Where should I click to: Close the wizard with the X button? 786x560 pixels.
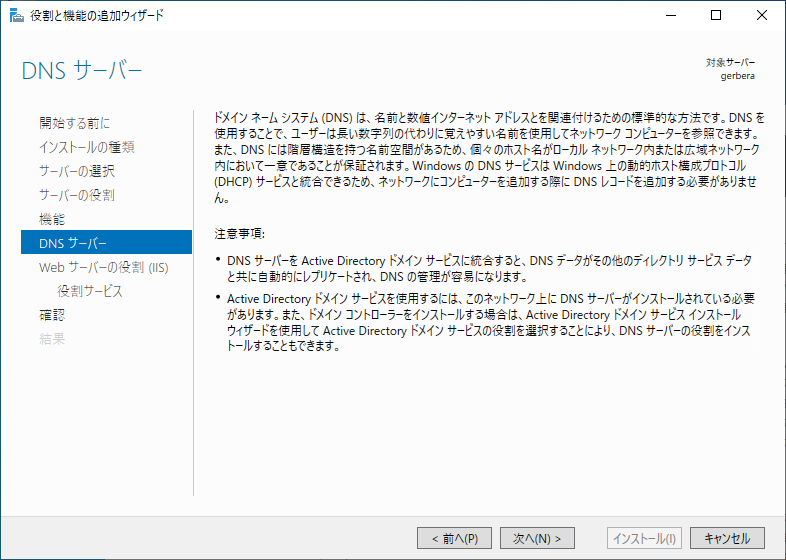(x=761, y=16)
